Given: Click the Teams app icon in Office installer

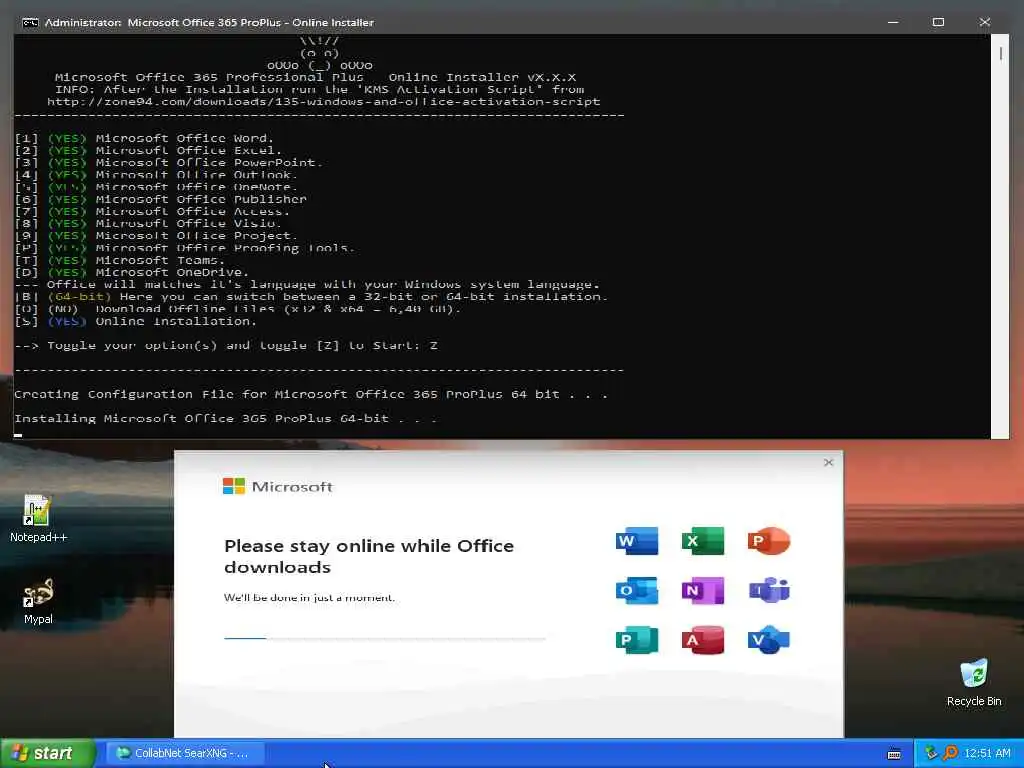Looking at the screenshot, I should (769, 590).
